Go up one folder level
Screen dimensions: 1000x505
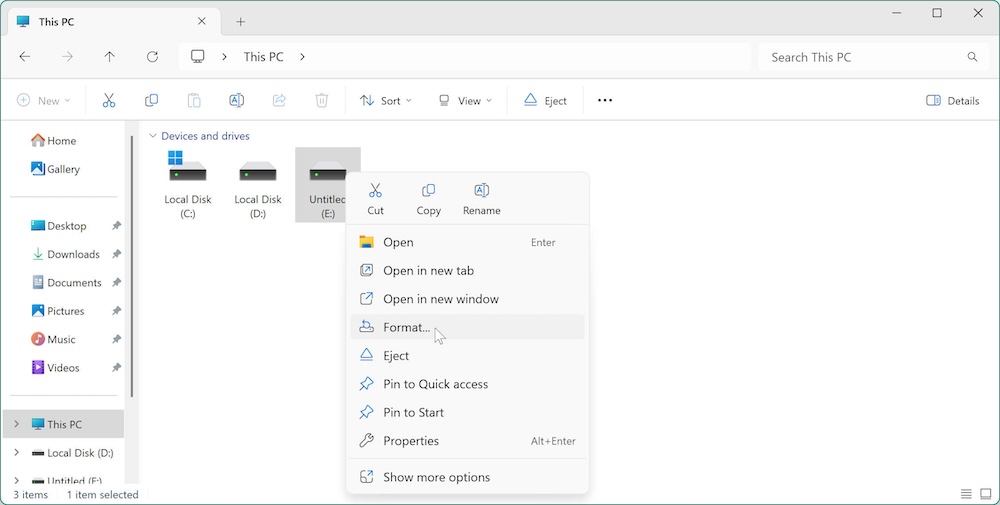click(110, 57)
